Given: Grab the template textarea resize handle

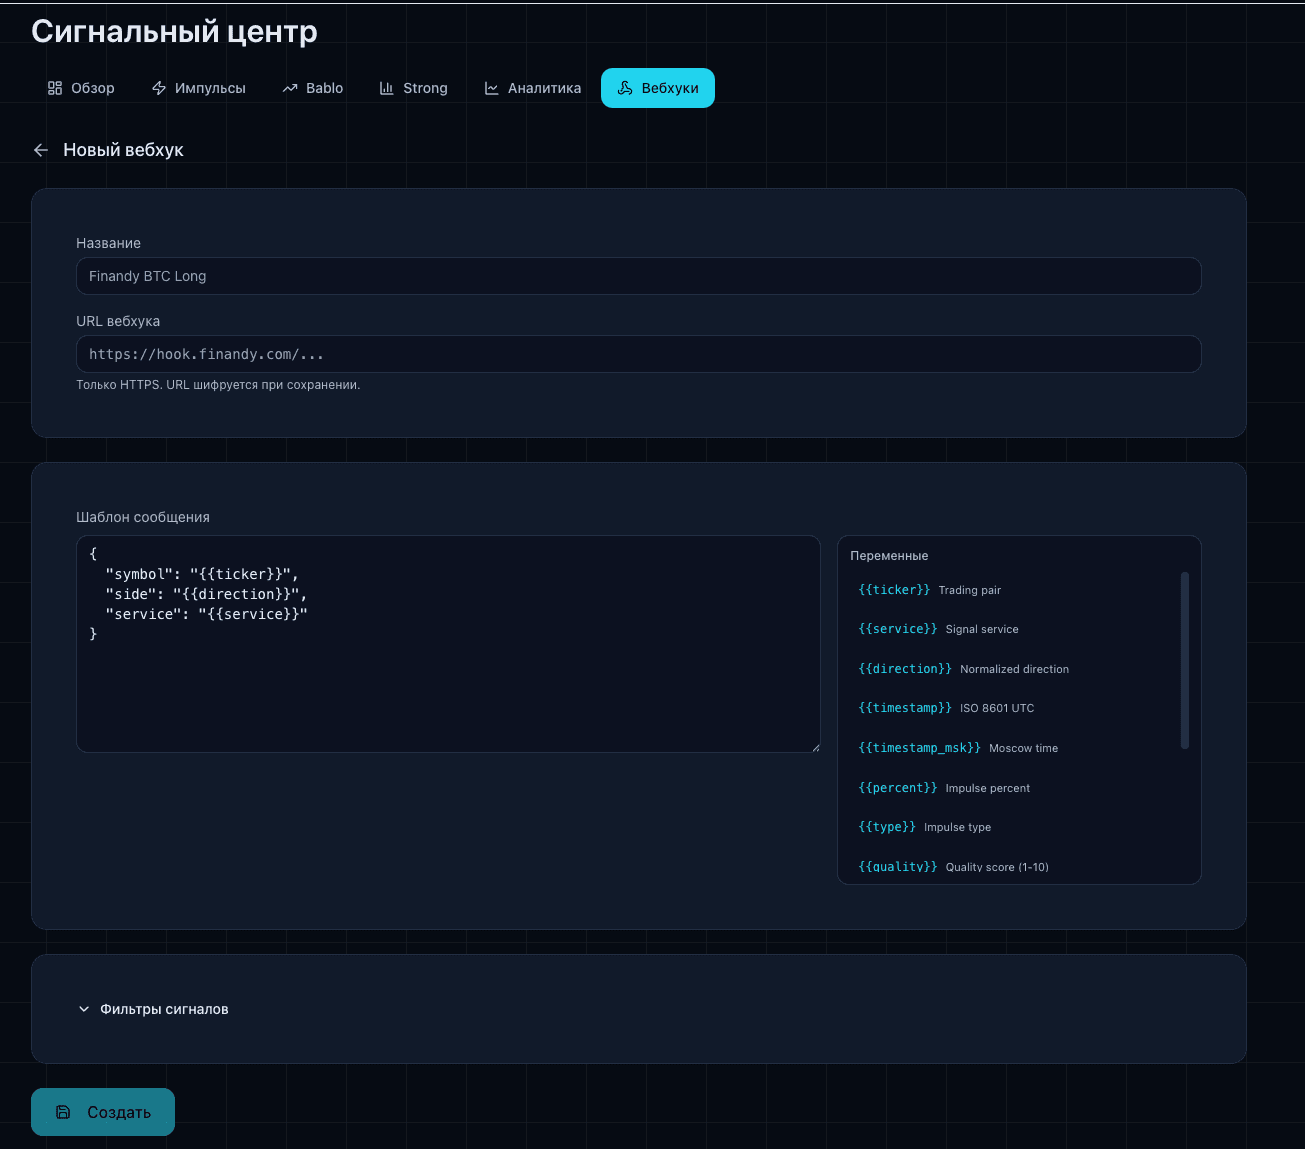Looking at the screenshot, I should pos(815,747).
